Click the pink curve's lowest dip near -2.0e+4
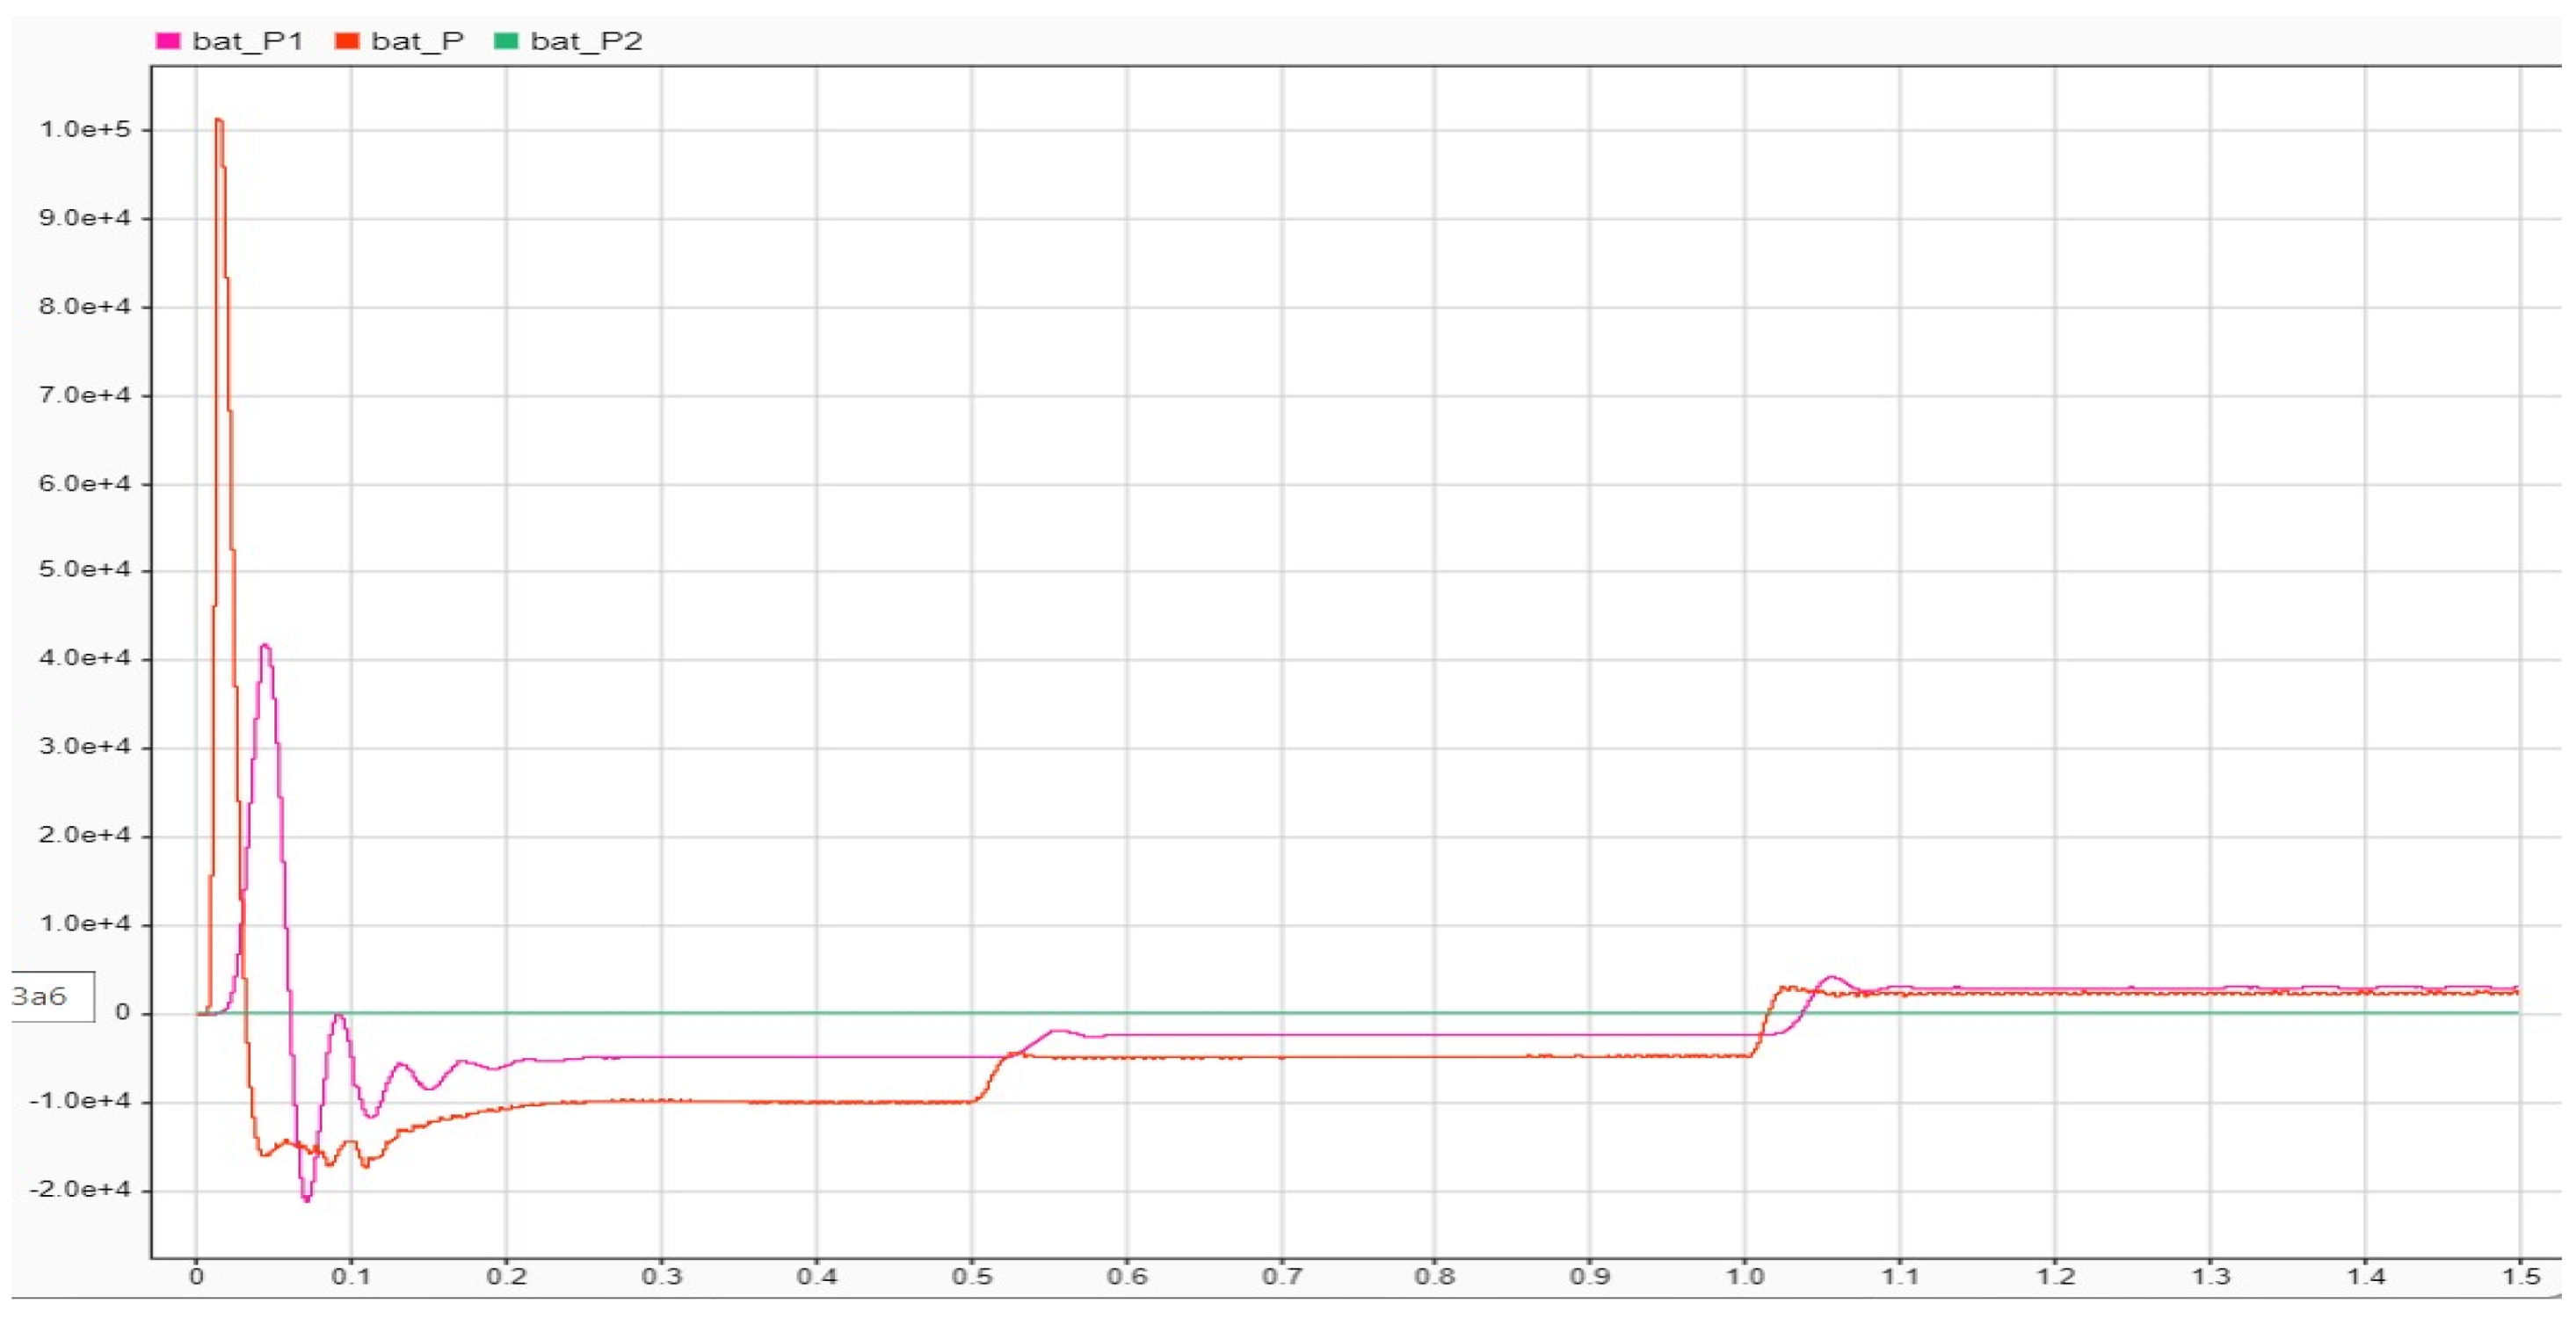Image resolution: width=2576 pixels, height=1318 pixels. pyautogui.click(x=307, y=1198)
